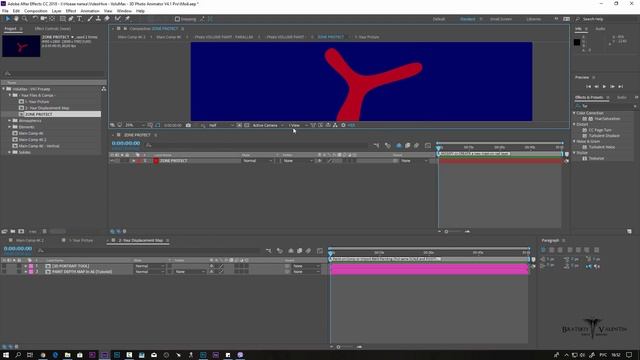Take a snapshot with camera icon
This screenshot has height=360, width=640.
click(188, 125)
